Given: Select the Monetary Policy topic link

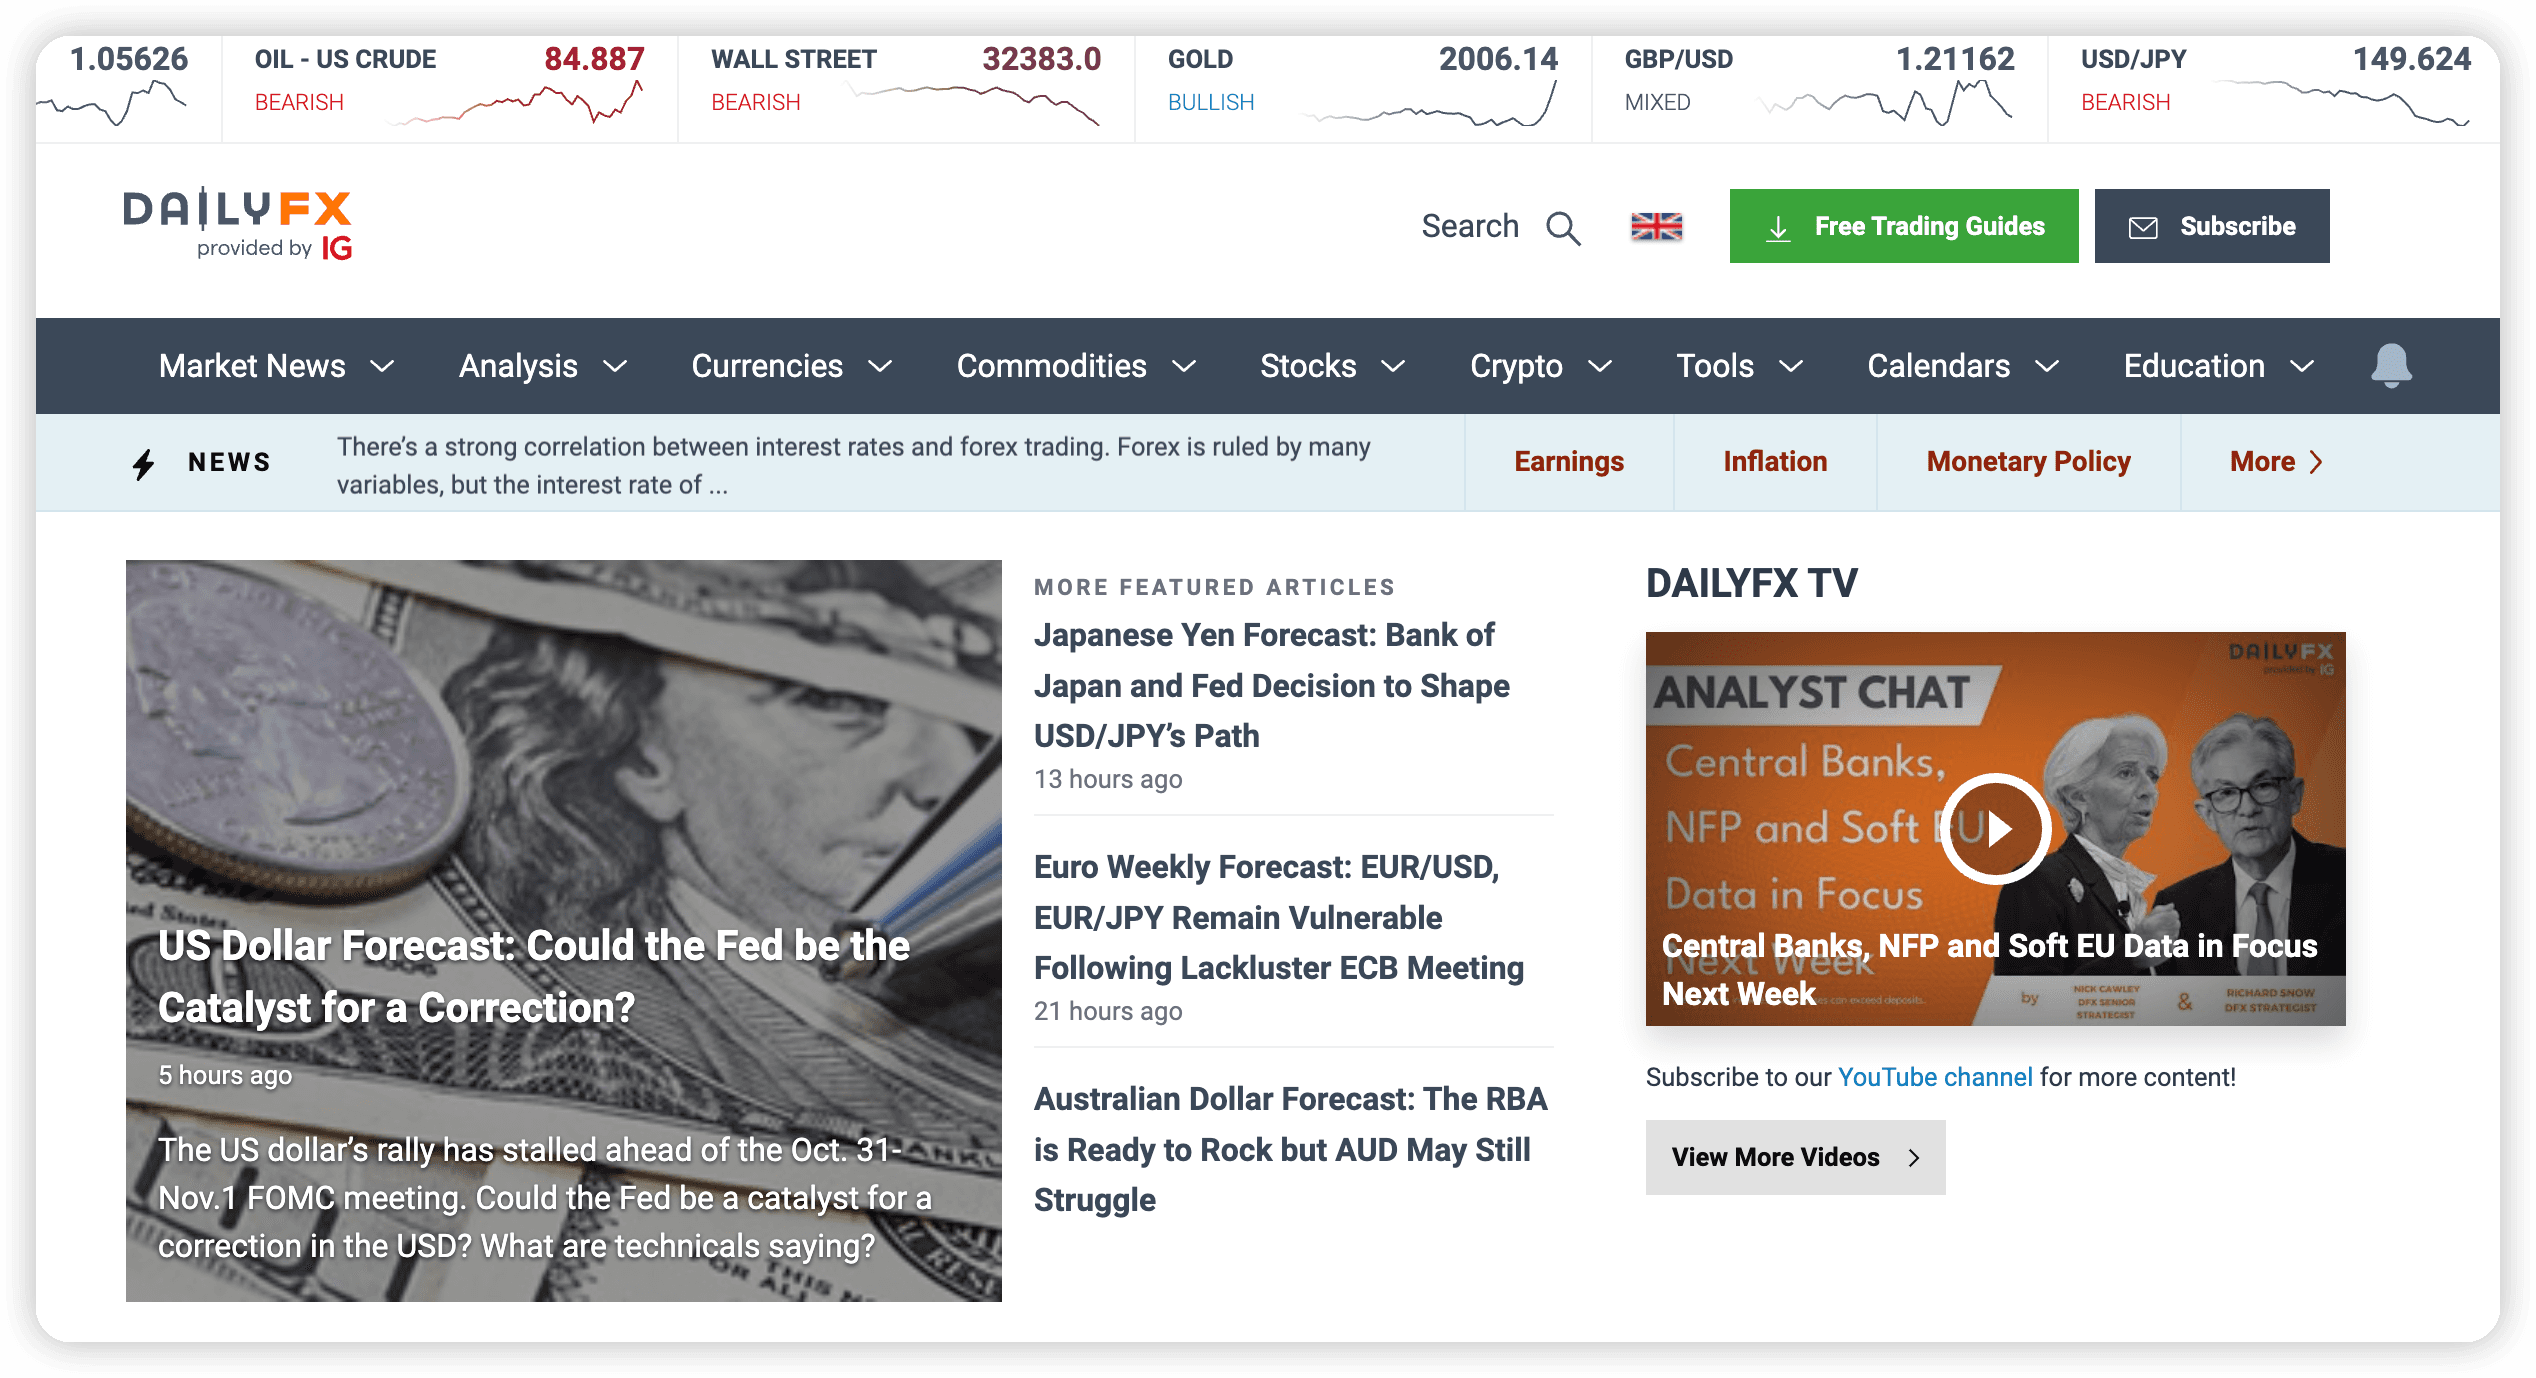Looking at the screenshot, I should (x=2028, y=462).
